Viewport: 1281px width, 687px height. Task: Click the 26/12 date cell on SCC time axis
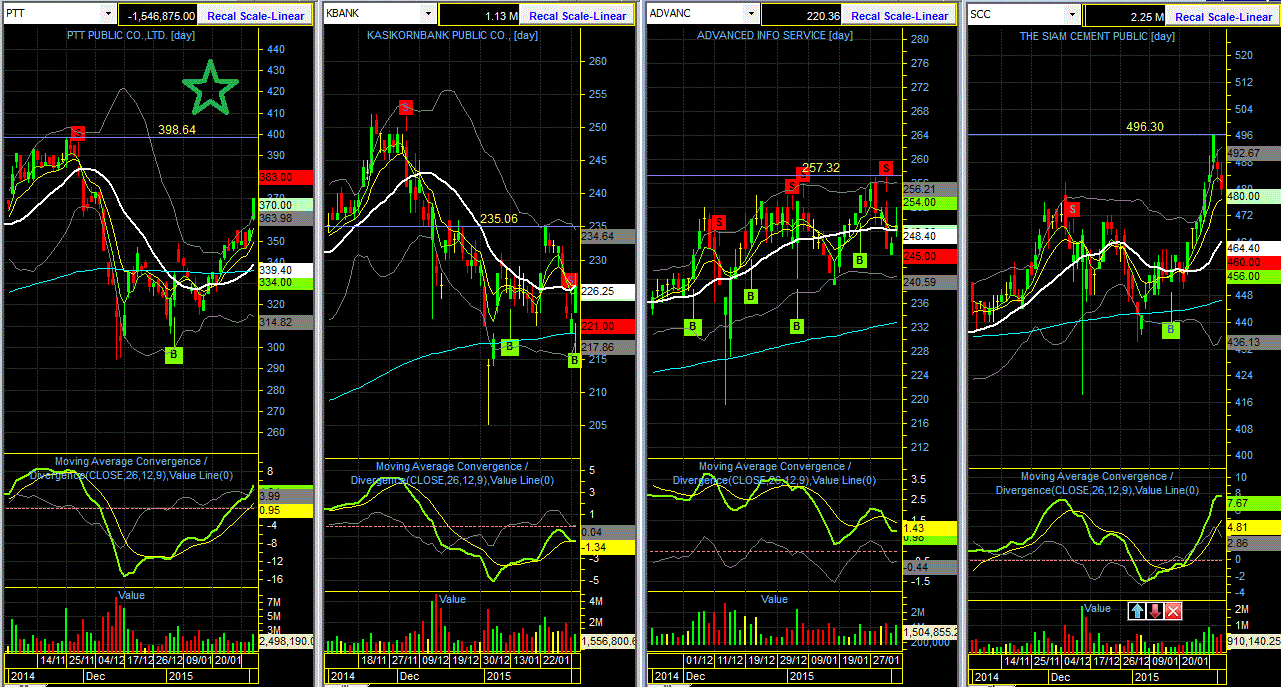click(x=1136, y=660)
